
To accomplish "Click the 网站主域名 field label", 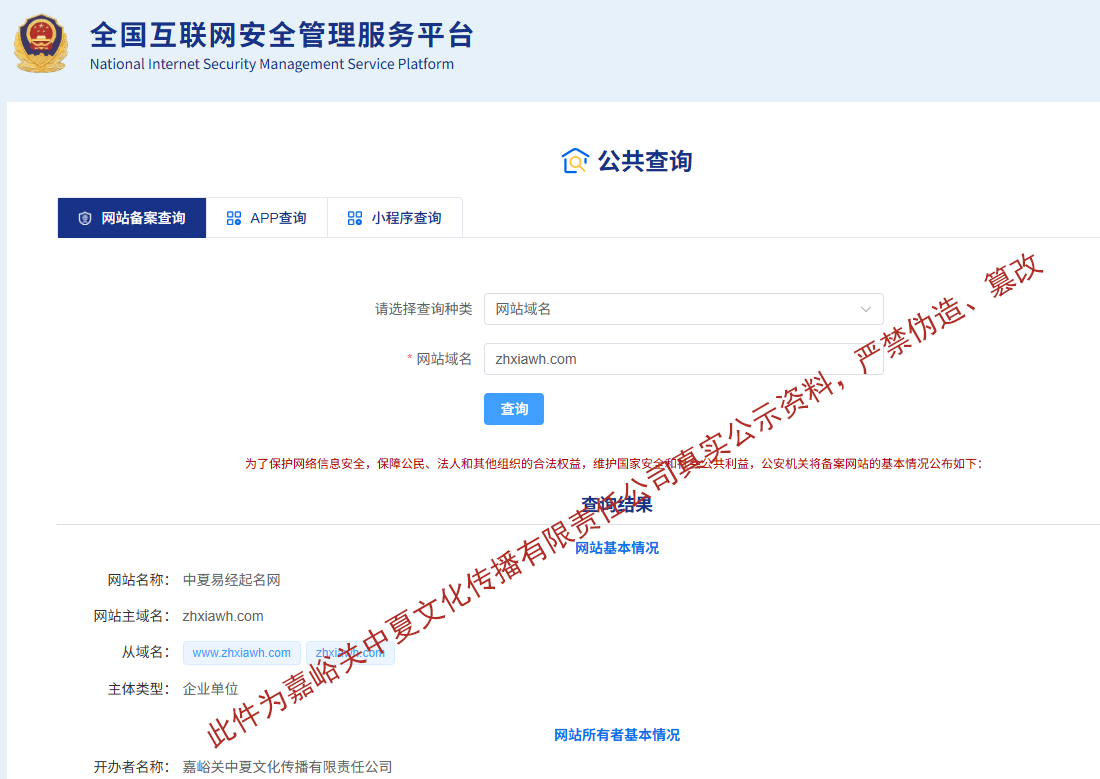I will [131, 616].
